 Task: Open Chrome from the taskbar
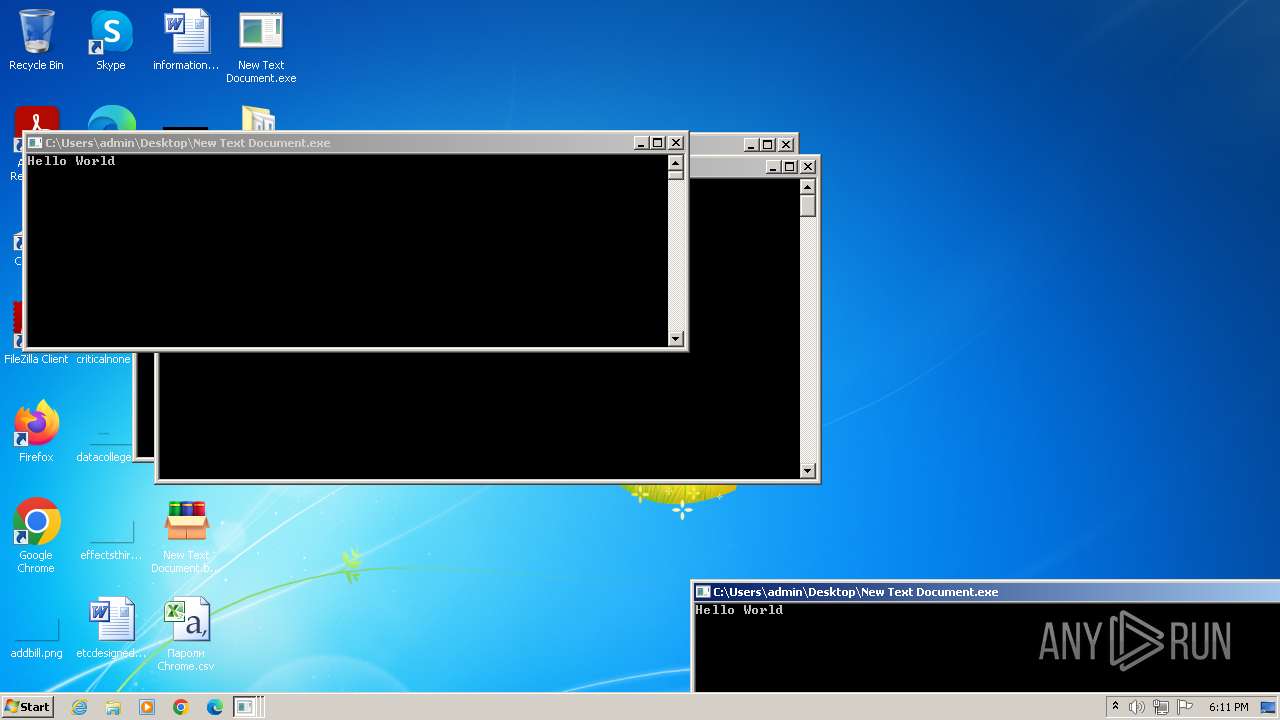point(181,707)
